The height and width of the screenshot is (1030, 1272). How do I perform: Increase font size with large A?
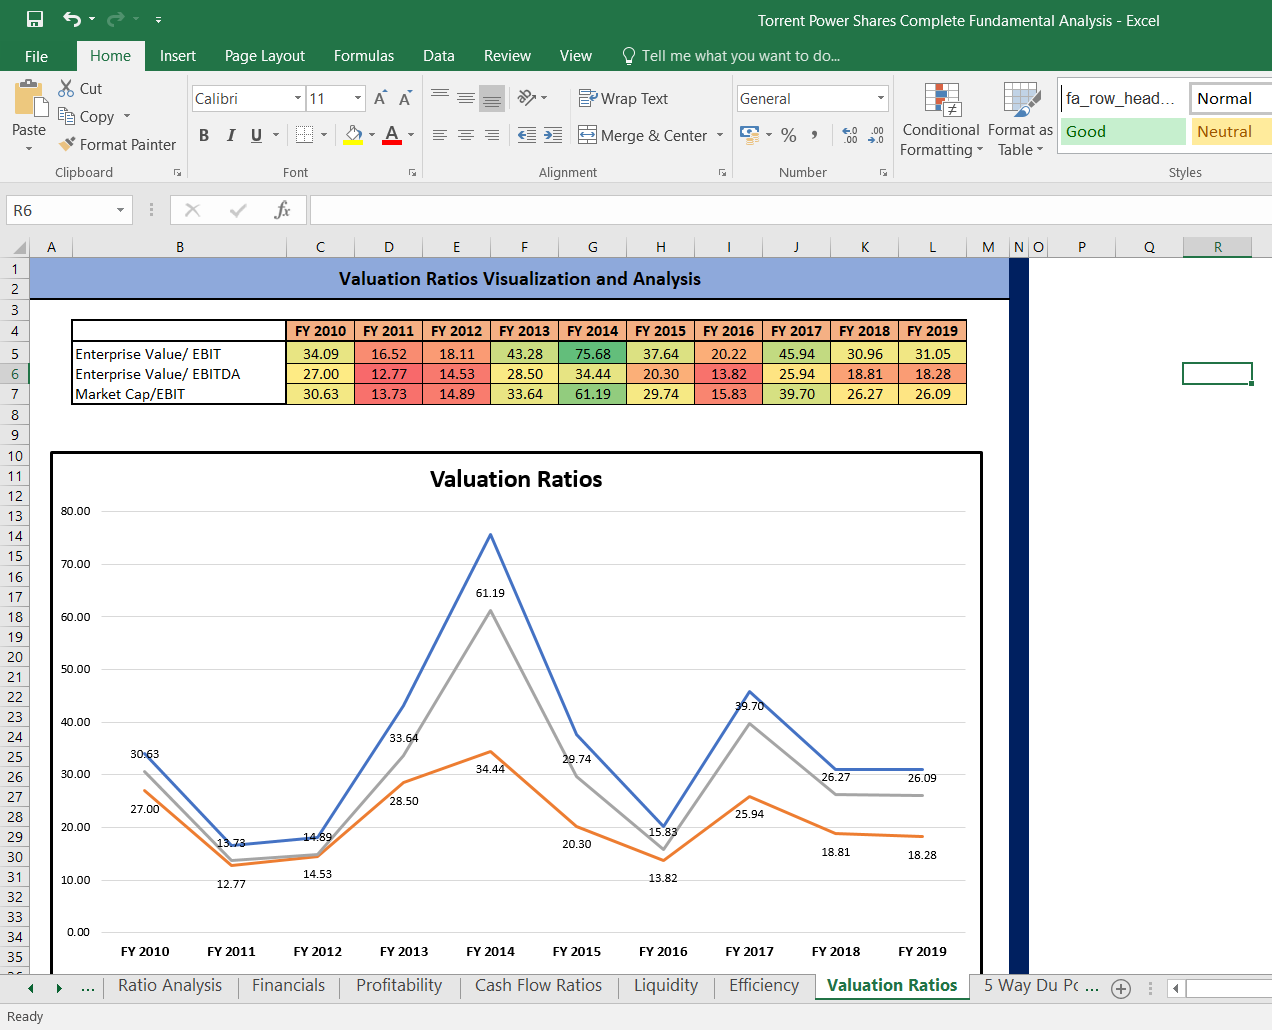[380, 98]
